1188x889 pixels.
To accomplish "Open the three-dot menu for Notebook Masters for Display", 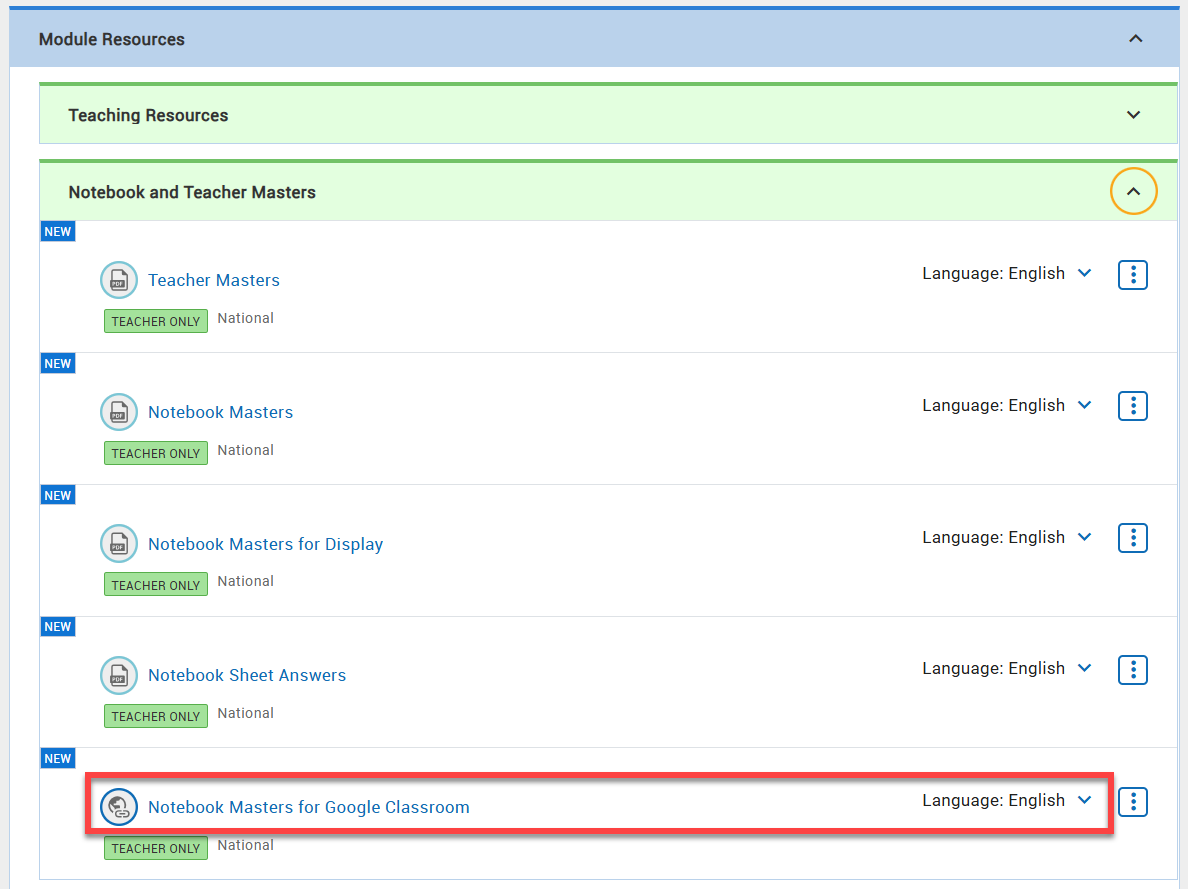I will point(1133,538).
